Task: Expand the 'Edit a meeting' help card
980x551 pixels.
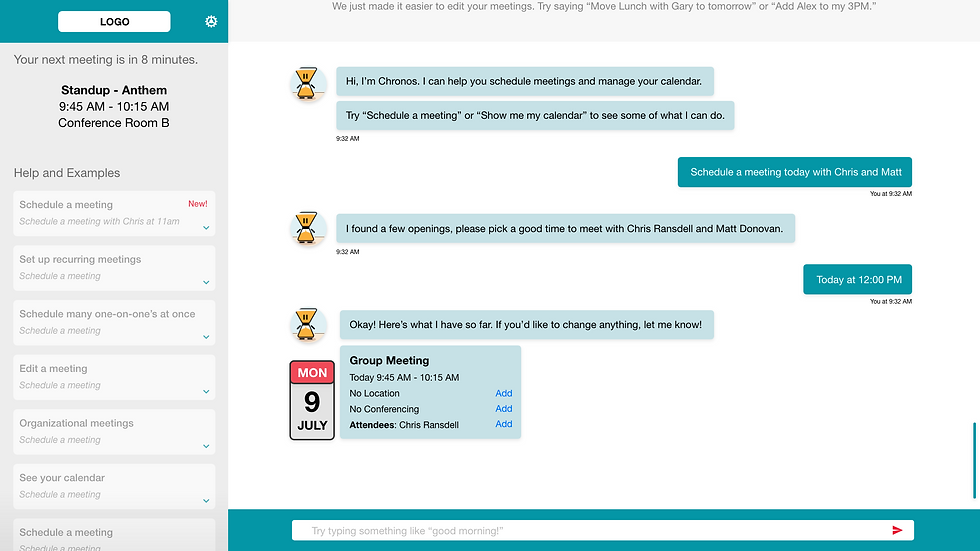Action: (x=206, y=392)
